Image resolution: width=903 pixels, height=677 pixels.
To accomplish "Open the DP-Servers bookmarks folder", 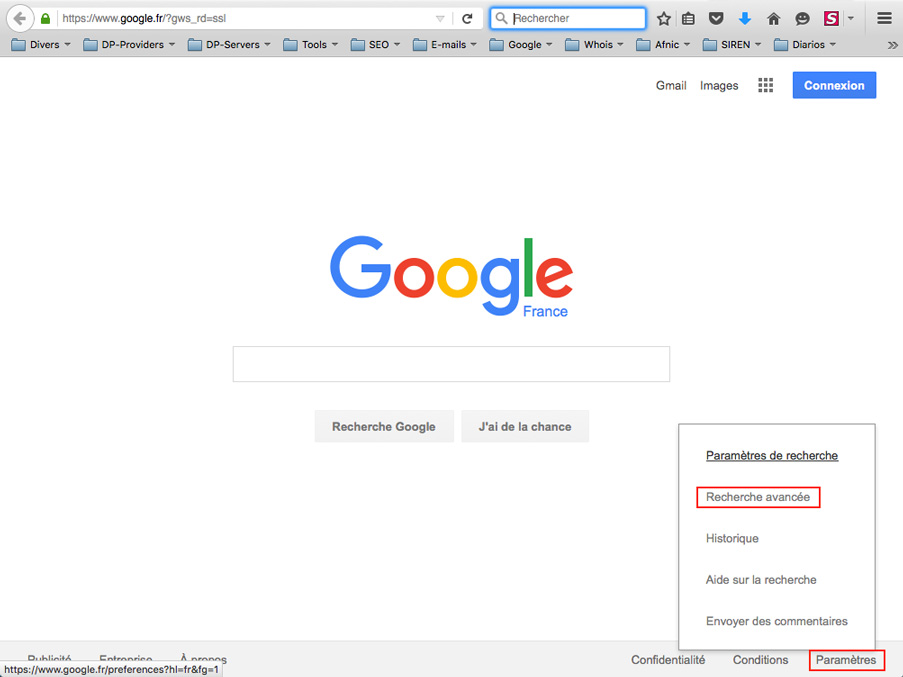I will pyautogui.click(x=229, y=44).
